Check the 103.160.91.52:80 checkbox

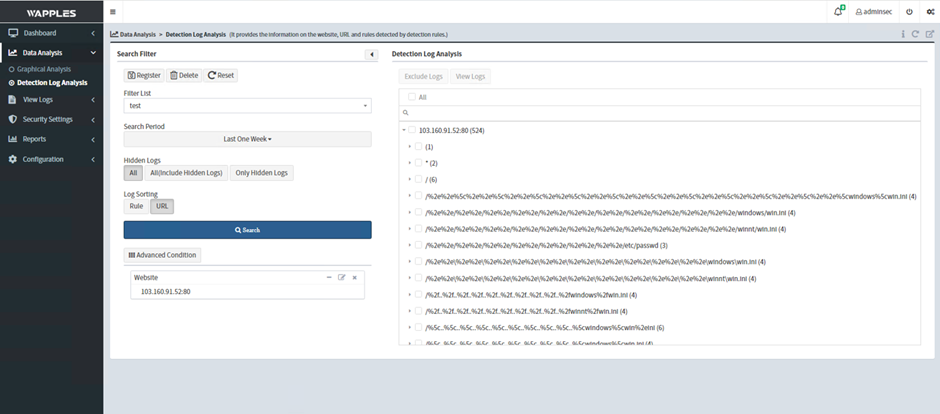410,130
